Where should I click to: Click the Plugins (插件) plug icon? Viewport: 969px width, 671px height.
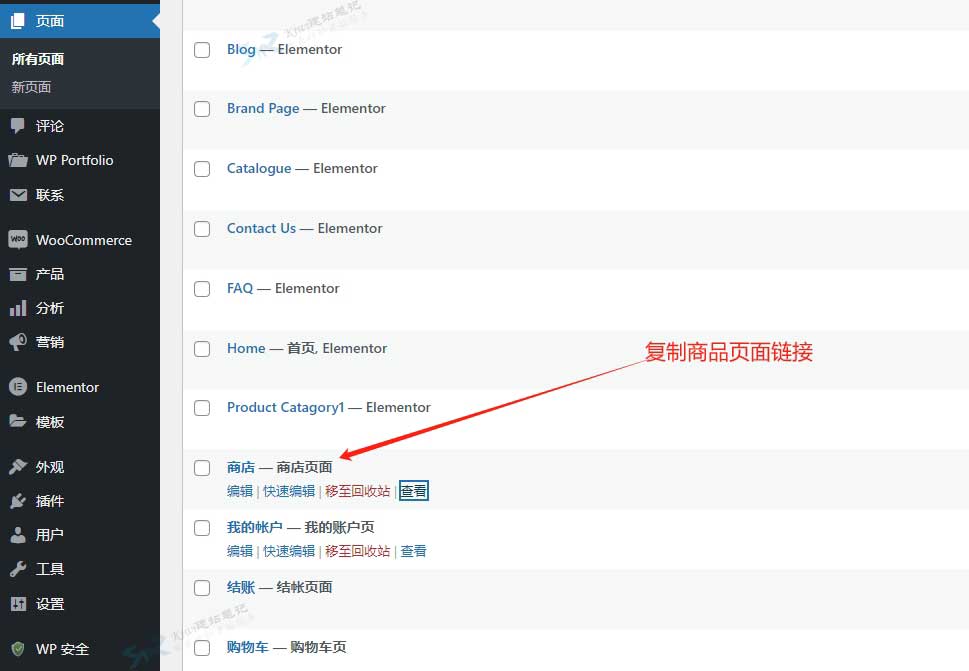[18, 500]
